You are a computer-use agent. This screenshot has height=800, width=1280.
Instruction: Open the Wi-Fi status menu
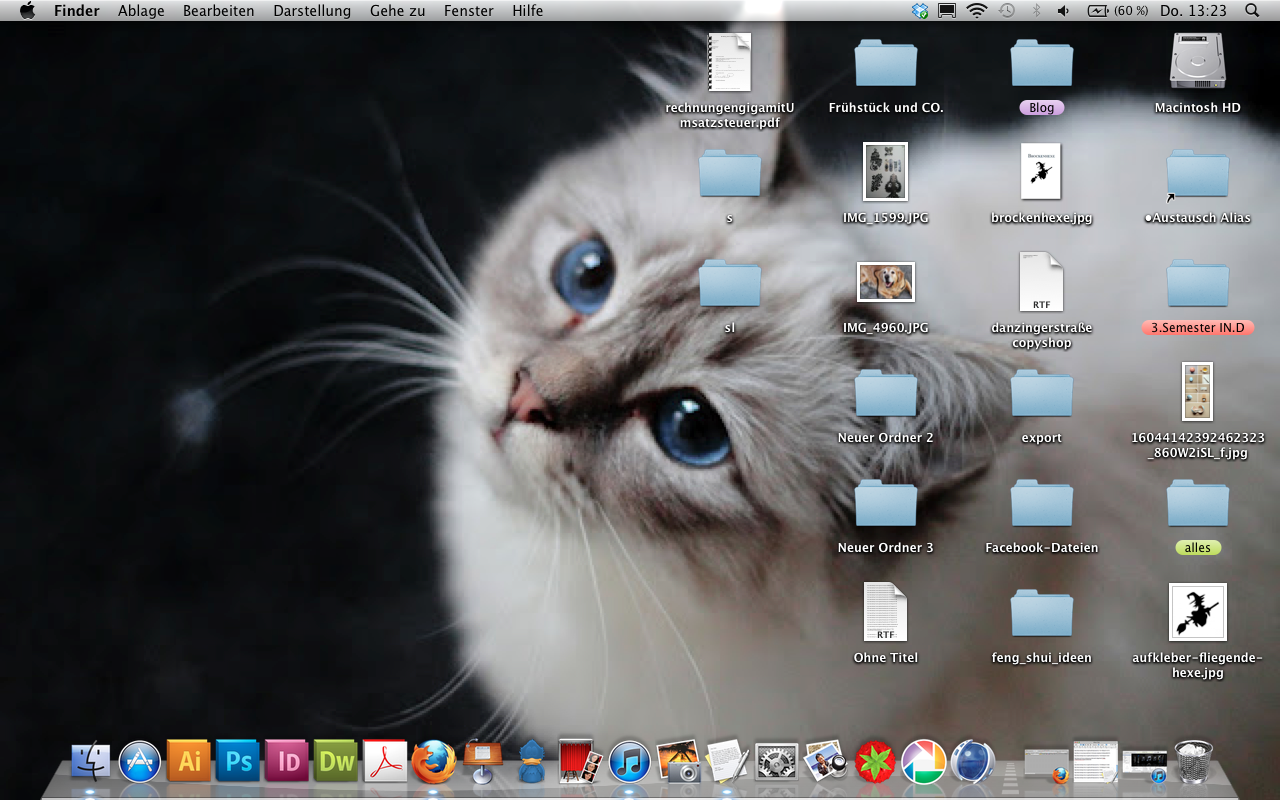pyautogui.click(x=977, y=11)
